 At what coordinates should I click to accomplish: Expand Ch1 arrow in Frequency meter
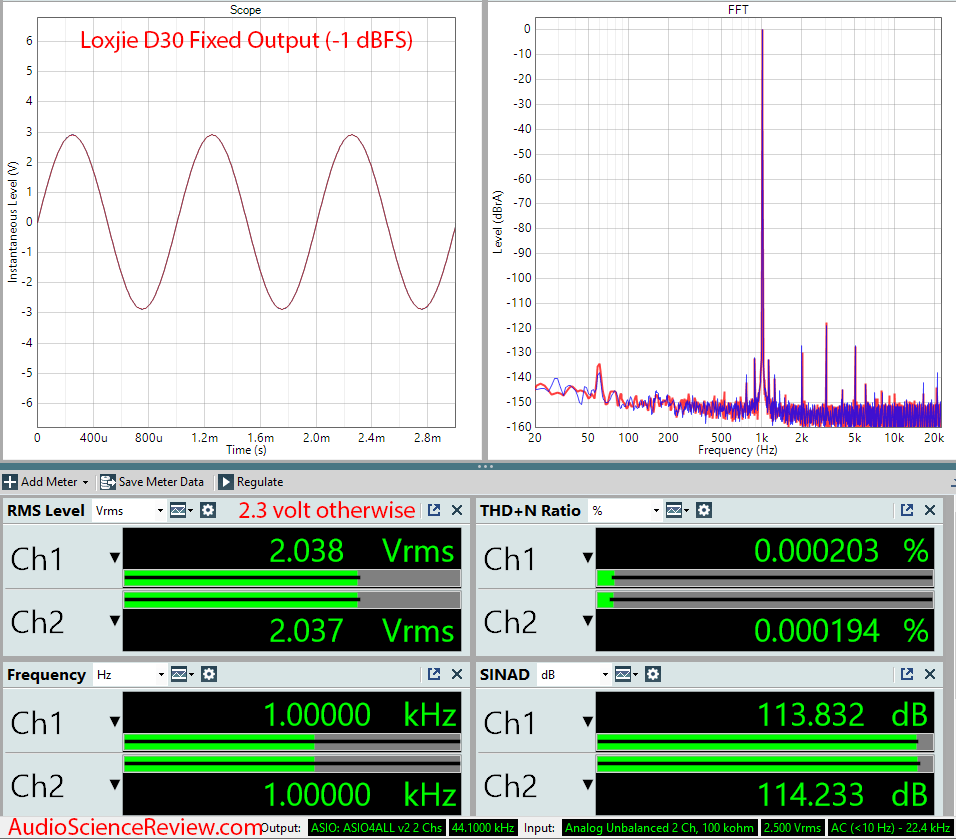coord(115,723)
